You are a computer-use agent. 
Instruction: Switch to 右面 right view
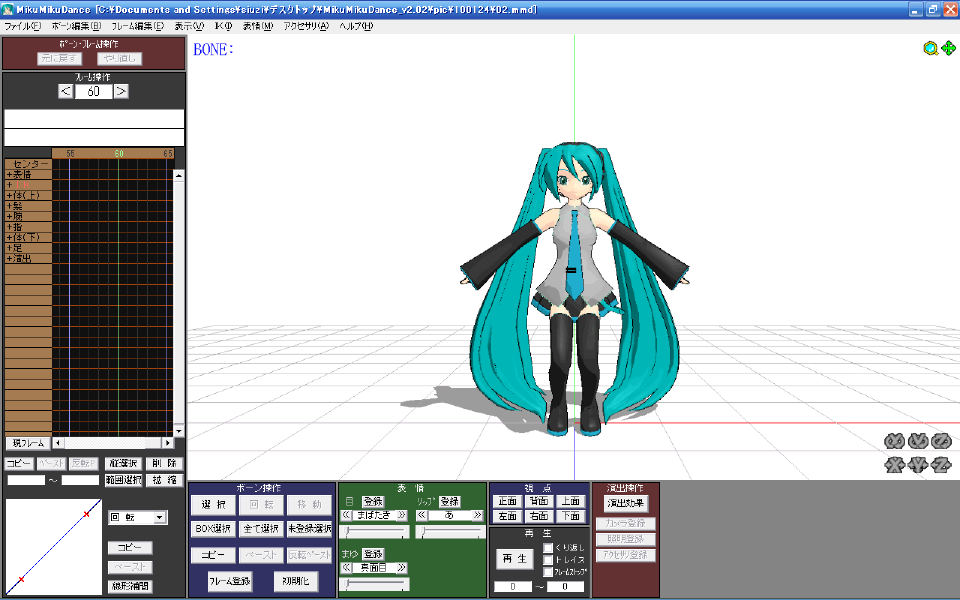tap(539, 516)
